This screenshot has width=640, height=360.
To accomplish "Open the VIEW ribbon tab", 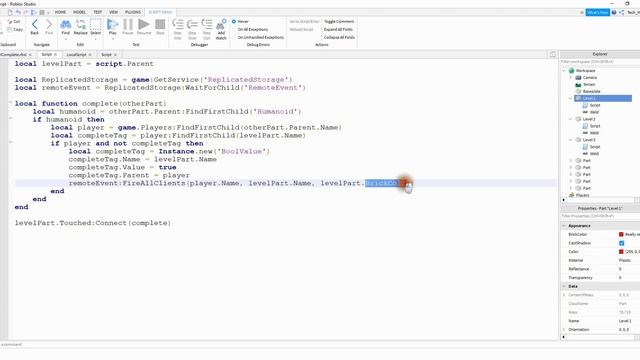I will (x=113, y=12).
